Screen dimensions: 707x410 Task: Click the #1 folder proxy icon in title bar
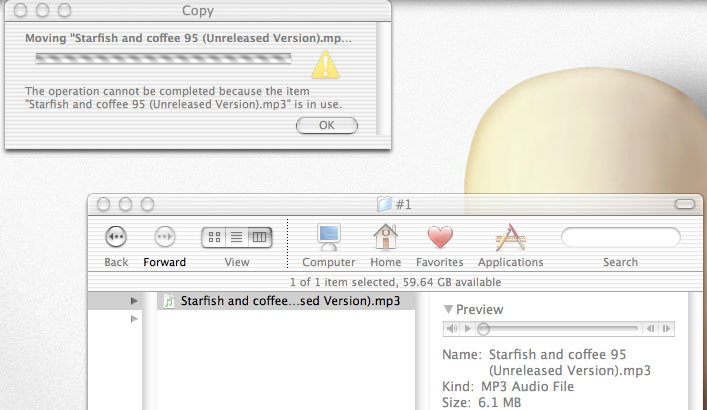pos(384,204)
